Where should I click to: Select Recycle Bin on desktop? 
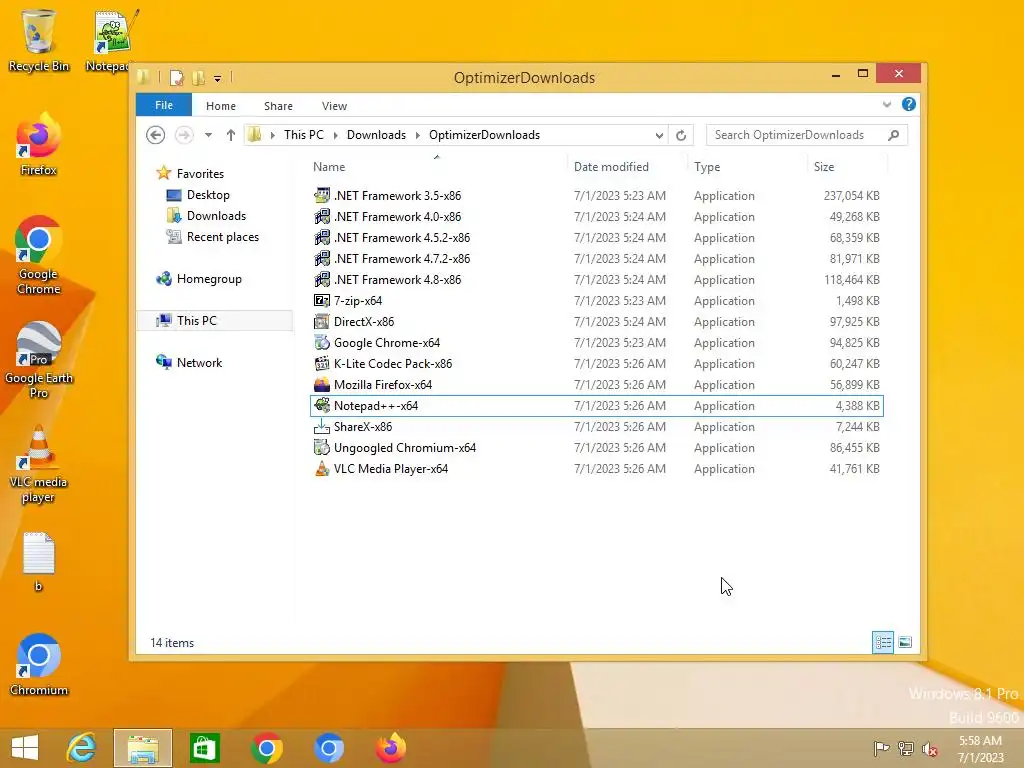[39, 40]
